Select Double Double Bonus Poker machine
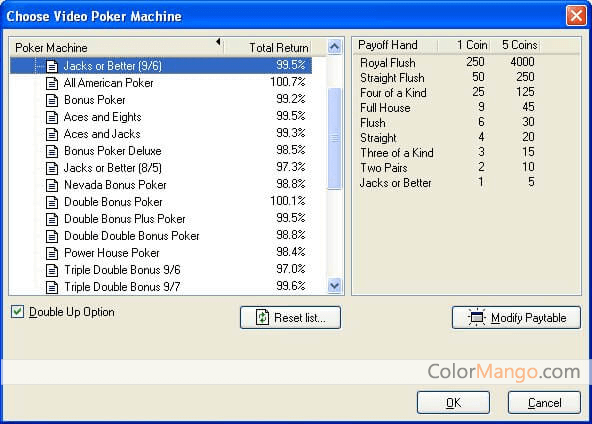This screenshot has height=424, width=592. pos(132,236)
